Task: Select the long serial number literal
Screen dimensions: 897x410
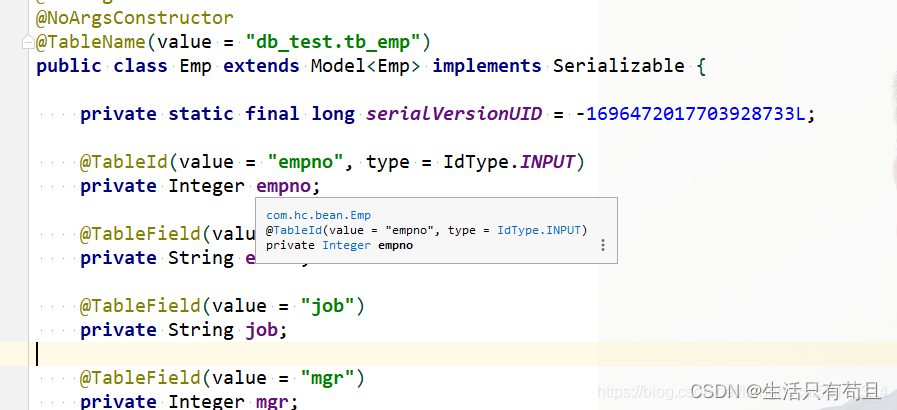Action: point(695,114)
